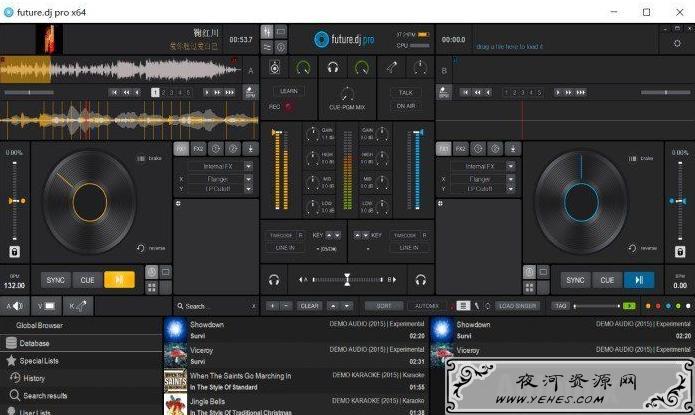Screen dimensions: 695x415
Task: Toggle the AUTOMIX button
Action: click(426, 306)
